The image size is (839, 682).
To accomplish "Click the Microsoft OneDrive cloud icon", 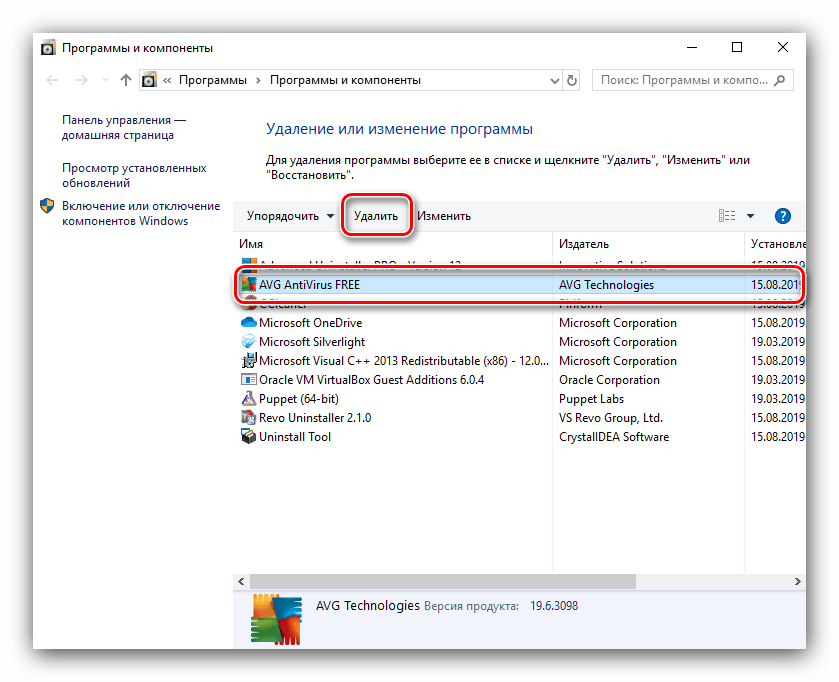I will (249, 323).
